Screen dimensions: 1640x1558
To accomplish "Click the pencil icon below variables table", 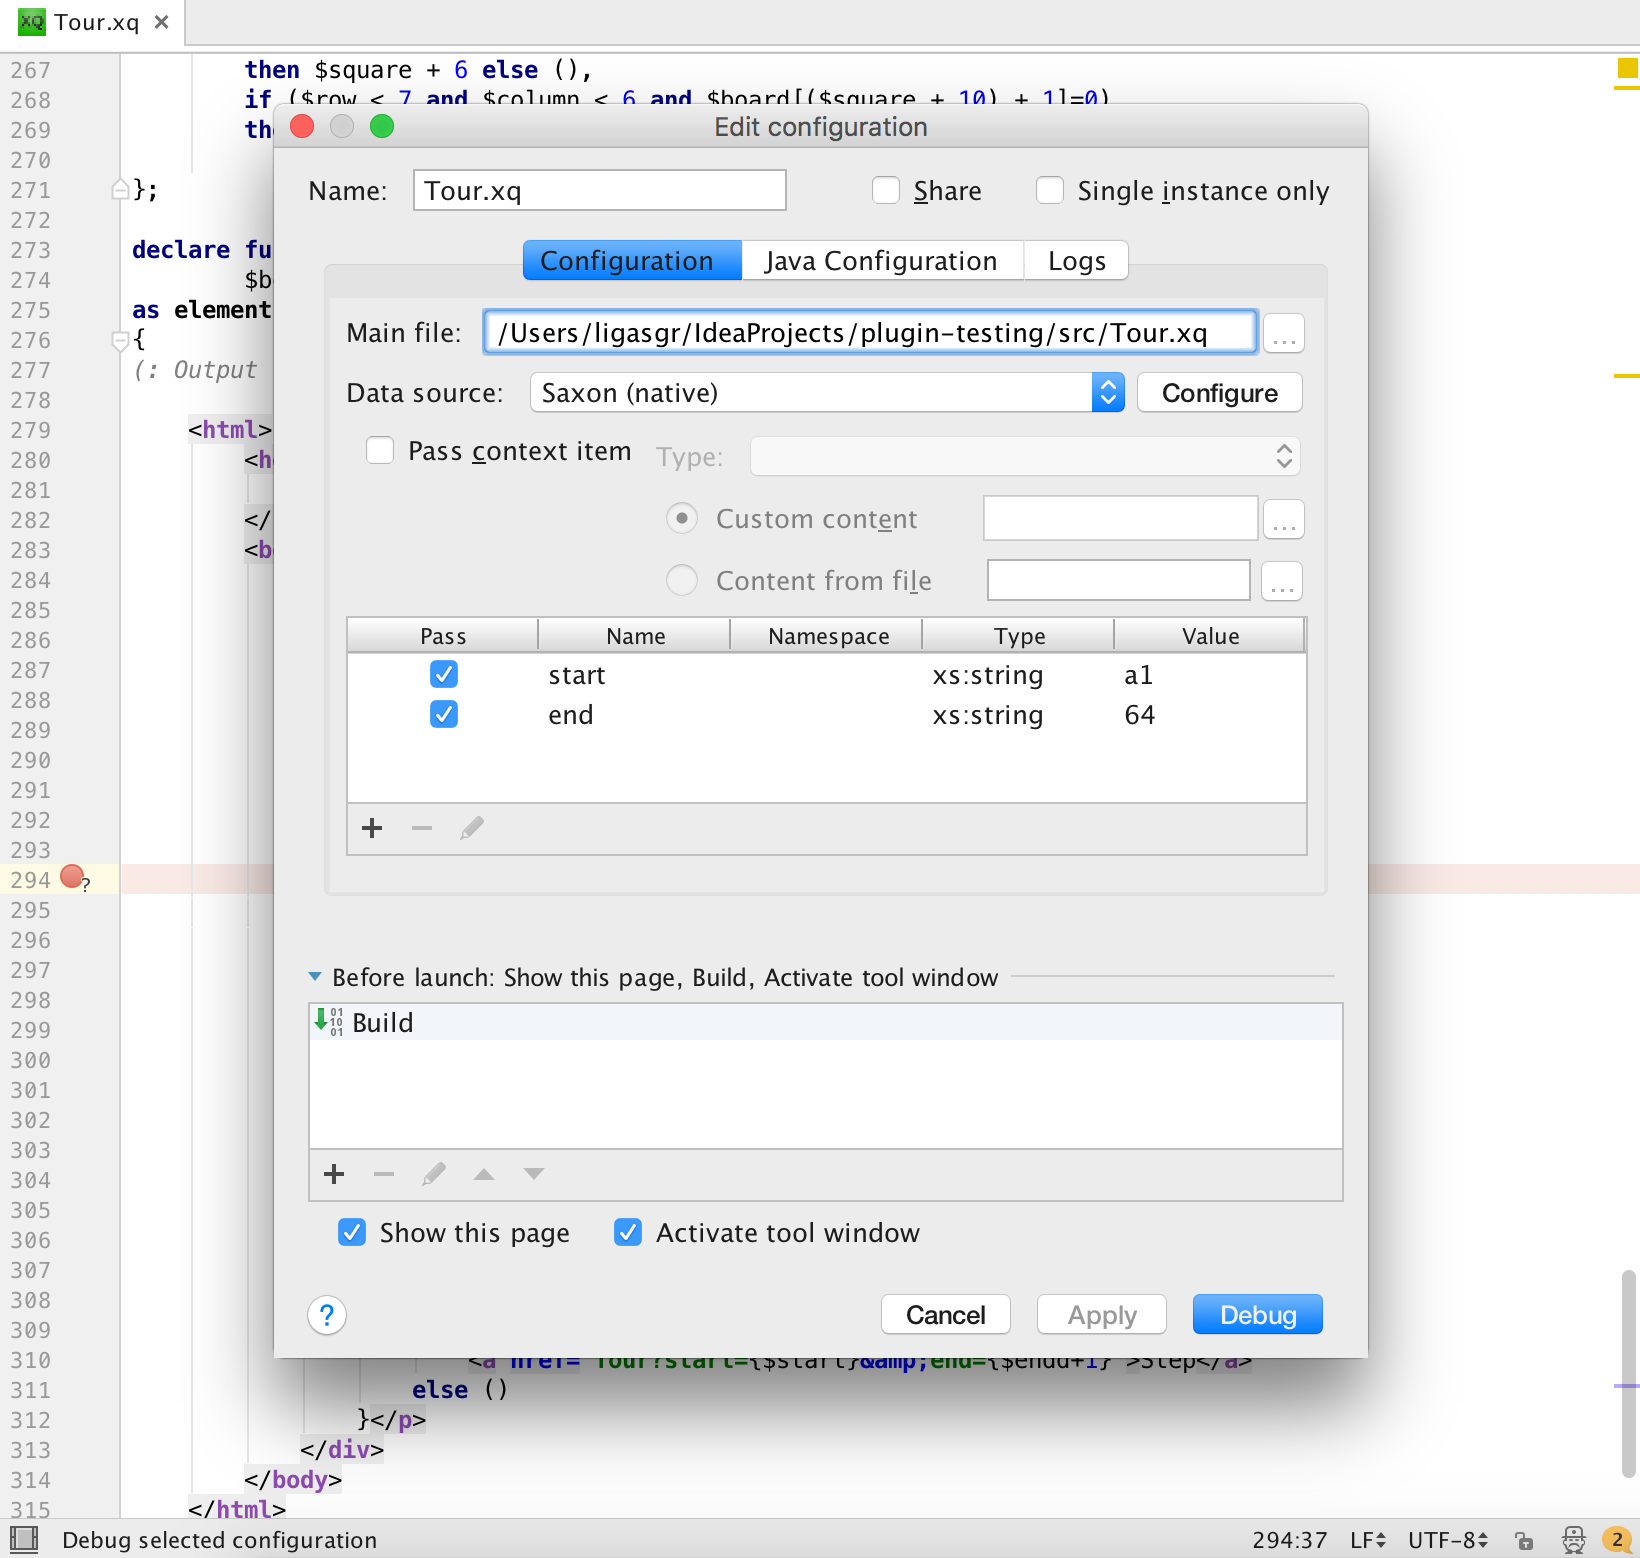I will pyautogui.click(x=472, y=828).
